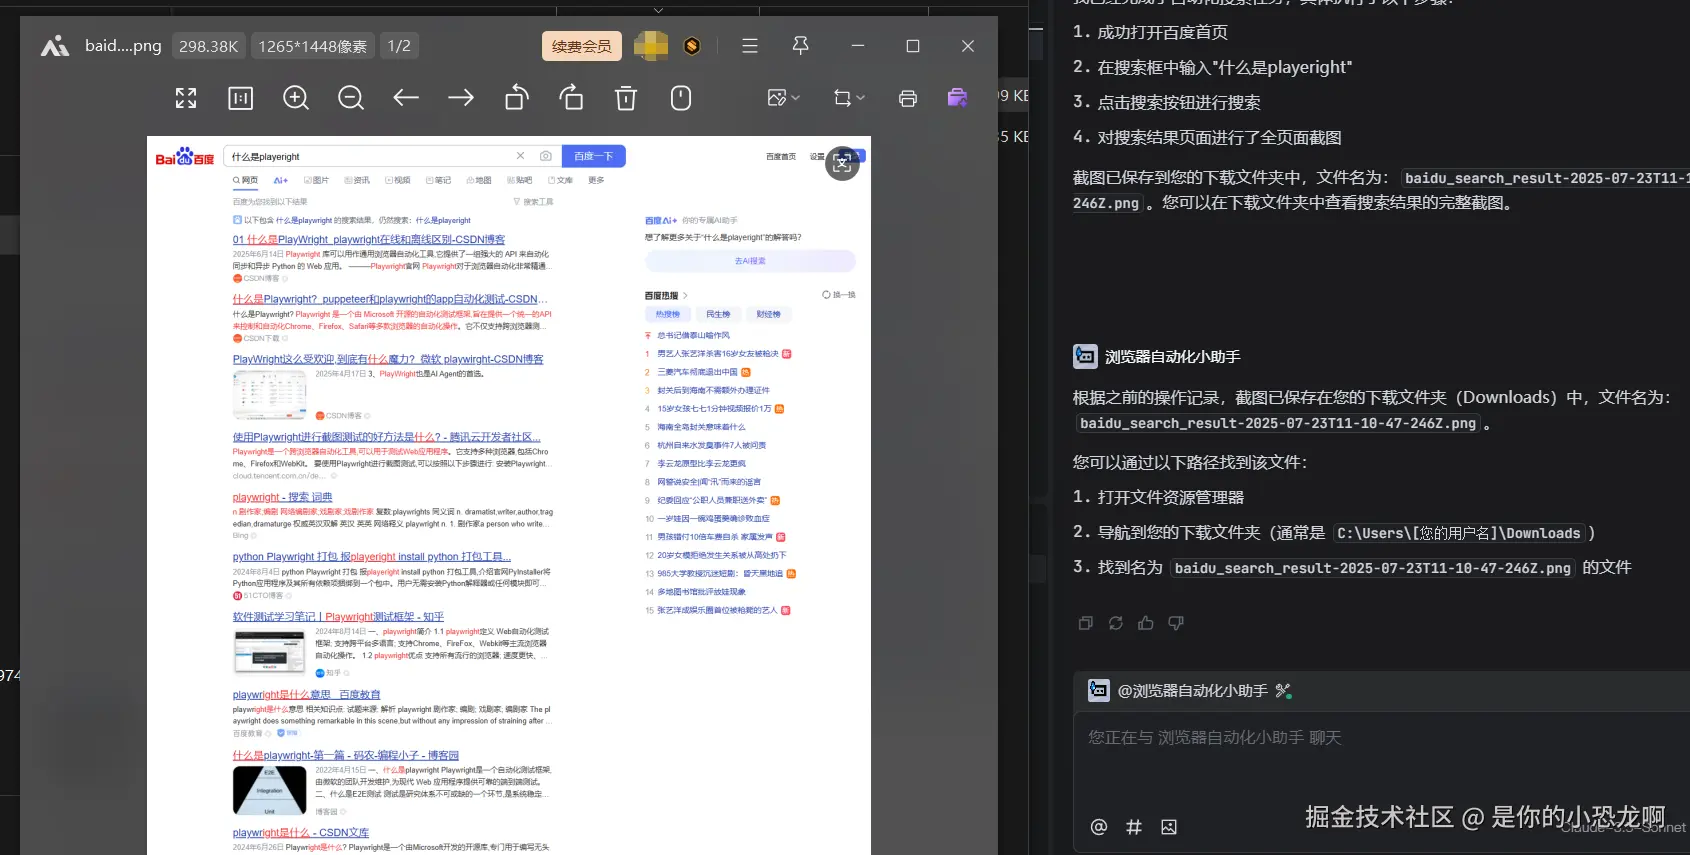The image size is (1690, 855).
Task: Click the 网页 tab in Baidu screenshot
Action: 246,181
